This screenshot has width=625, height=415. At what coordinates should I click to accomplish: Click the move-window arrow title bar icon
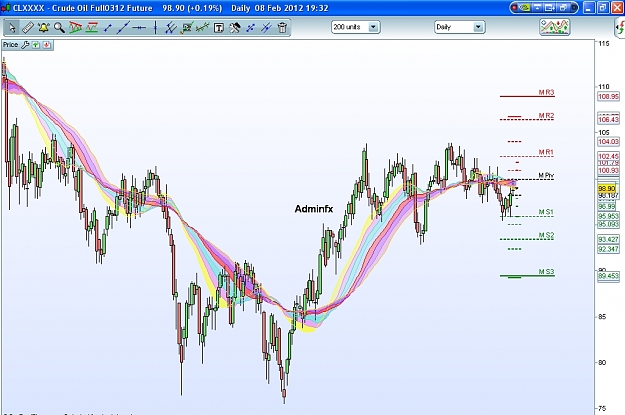tap(550, 8)
